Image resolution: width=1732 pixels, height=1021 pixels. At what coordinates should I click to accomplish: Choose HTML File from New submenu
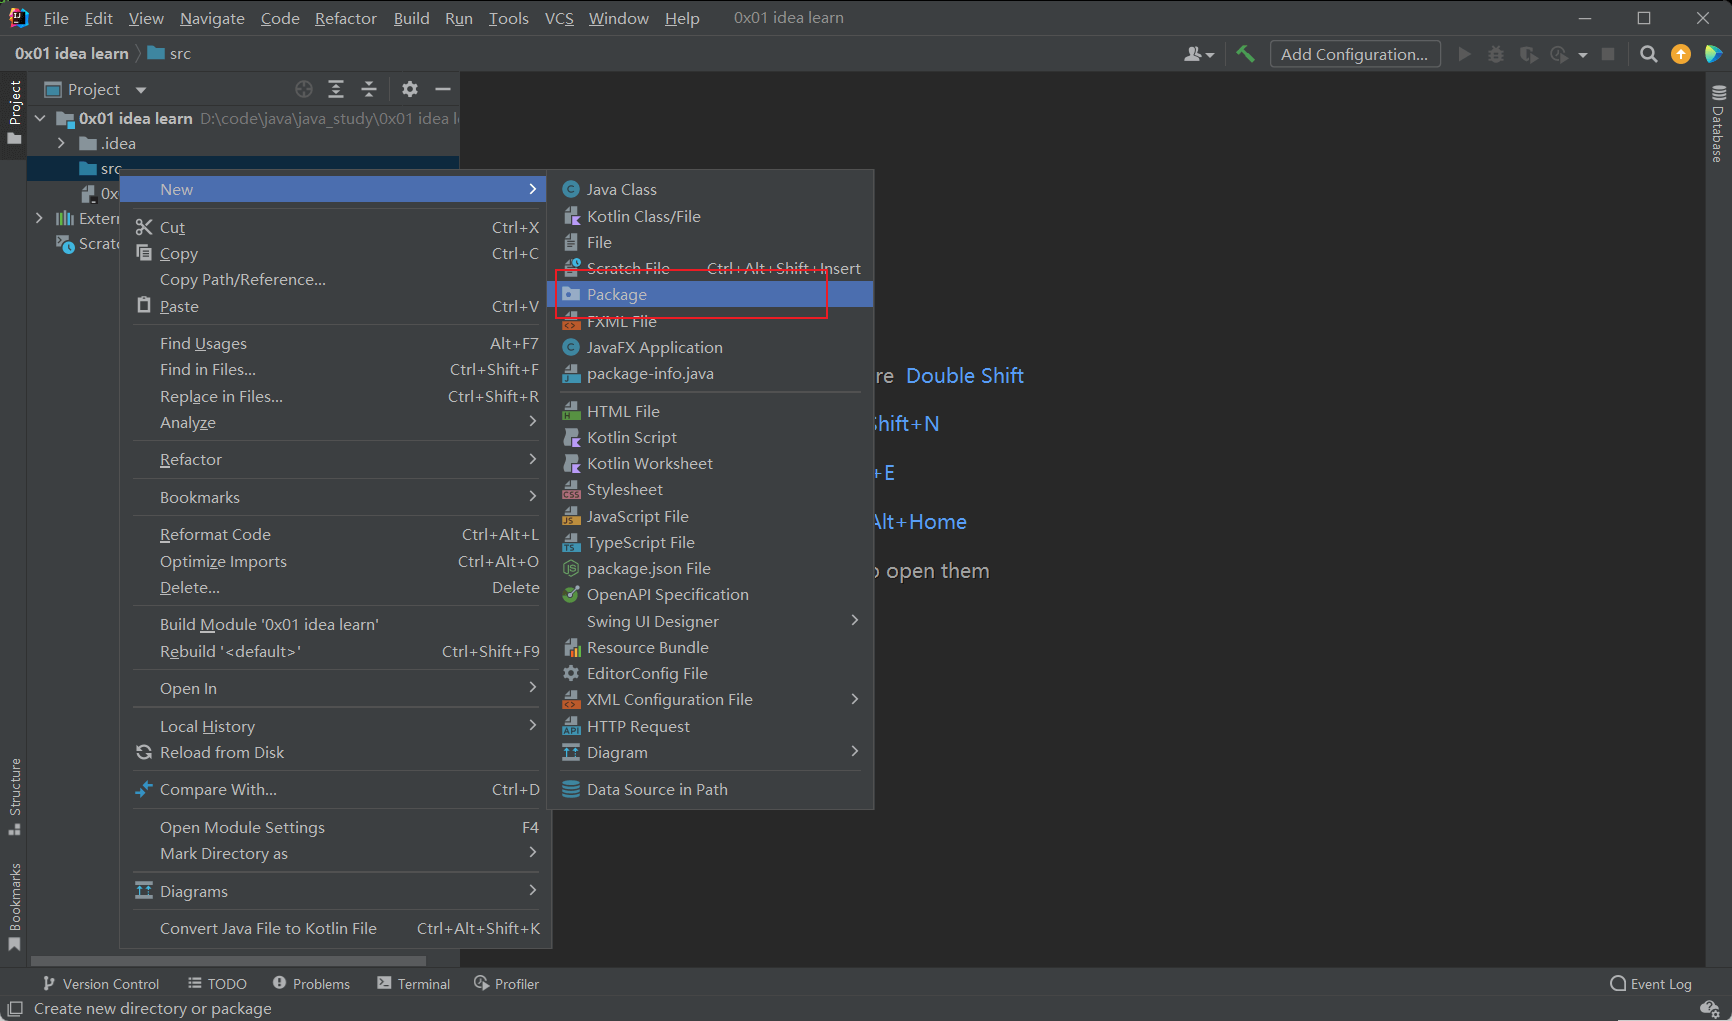click(710, 411)
